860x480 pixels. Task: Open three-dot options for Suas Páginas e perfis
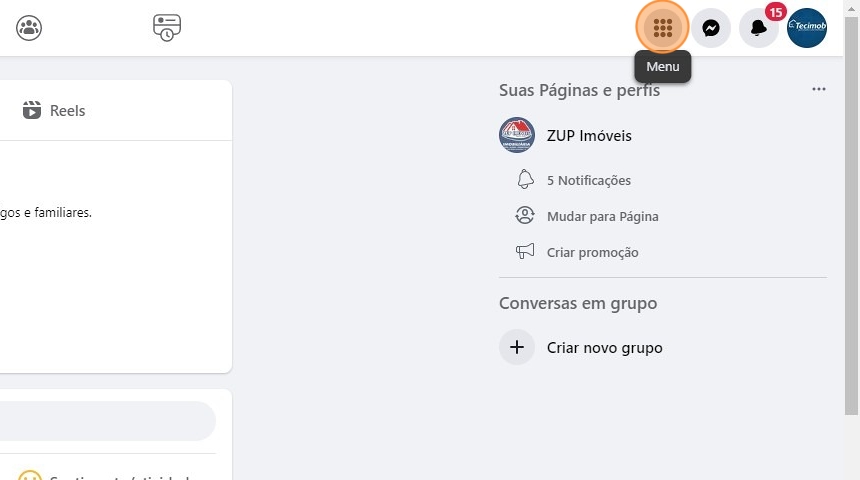click(819, 90)
